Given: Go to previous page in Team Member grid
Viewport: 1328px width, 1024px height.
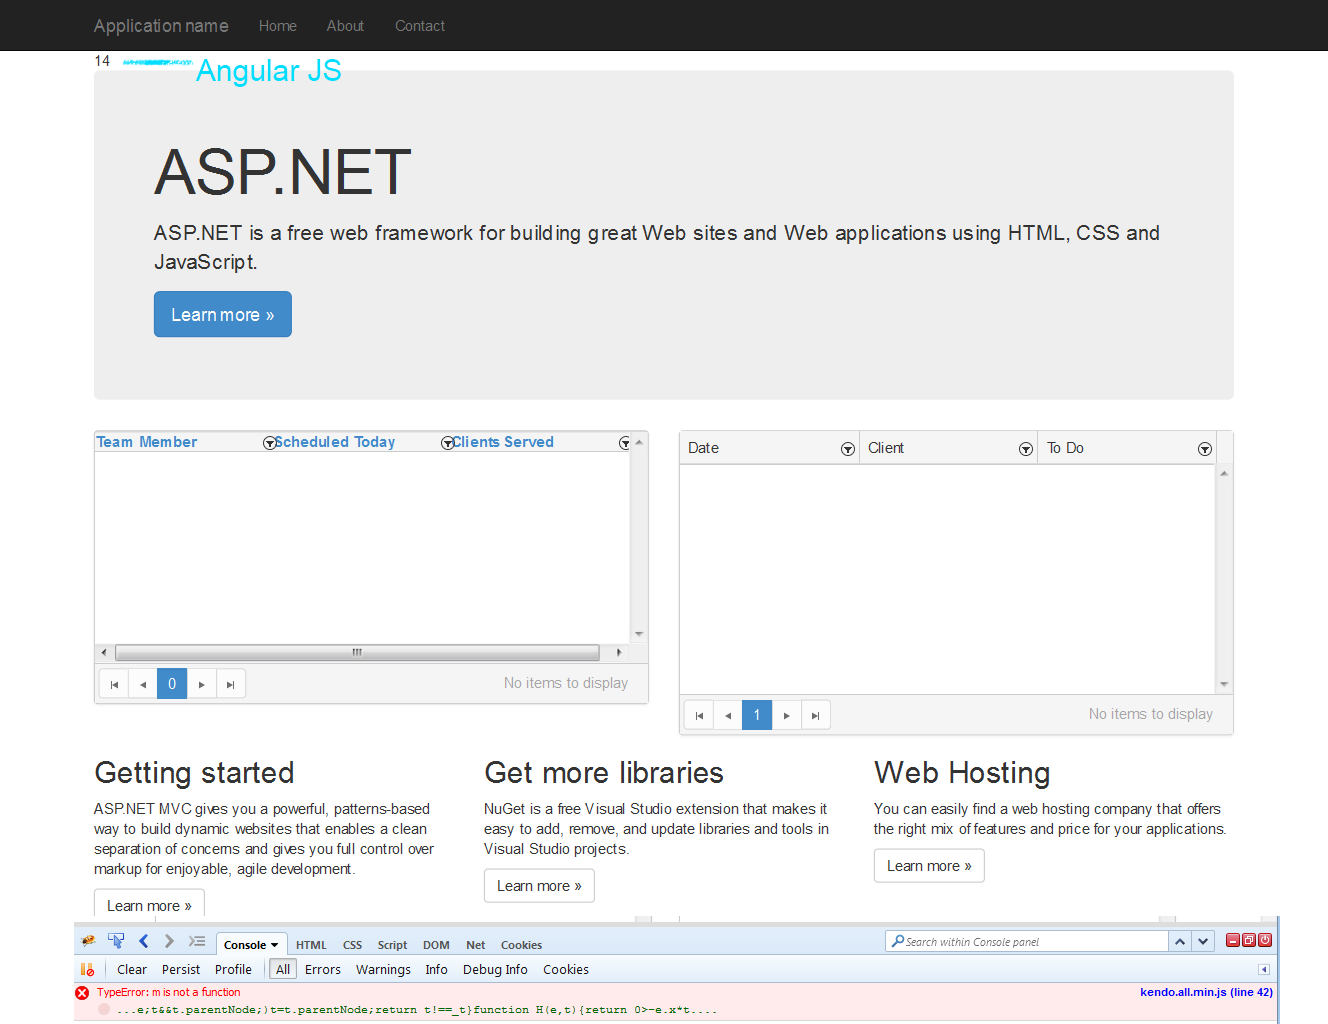Looking at the screenshot, I should pos(143,684).
